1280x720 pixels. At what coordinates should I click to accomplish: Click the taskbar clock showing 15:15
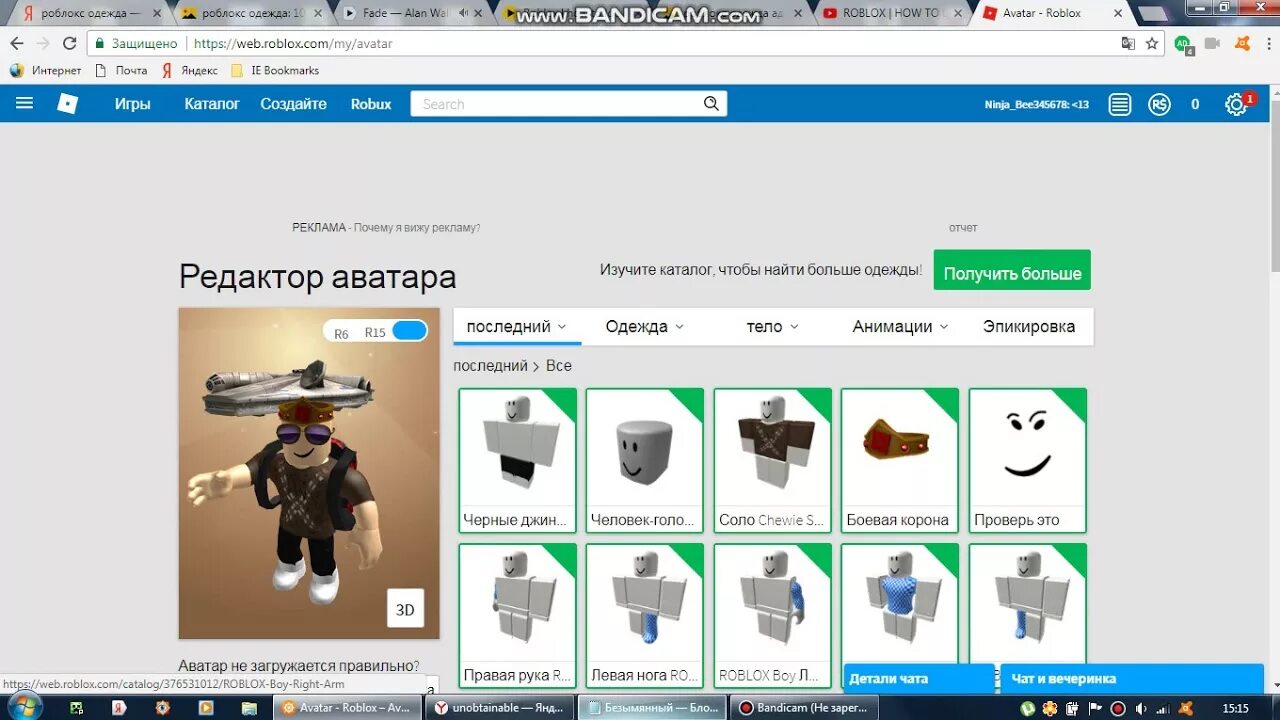[1235, 708]
